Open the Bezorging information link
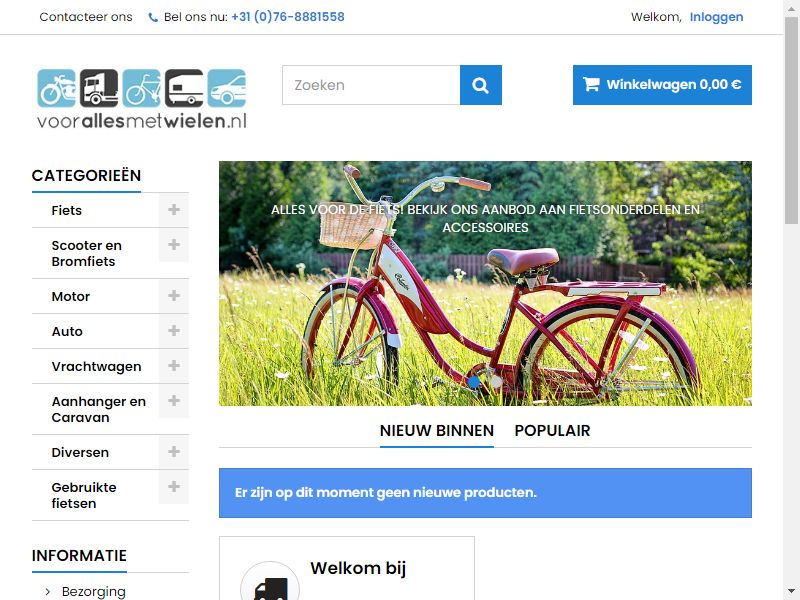The height and width of the screenshot is (600, 800). (x=93, y=591)
